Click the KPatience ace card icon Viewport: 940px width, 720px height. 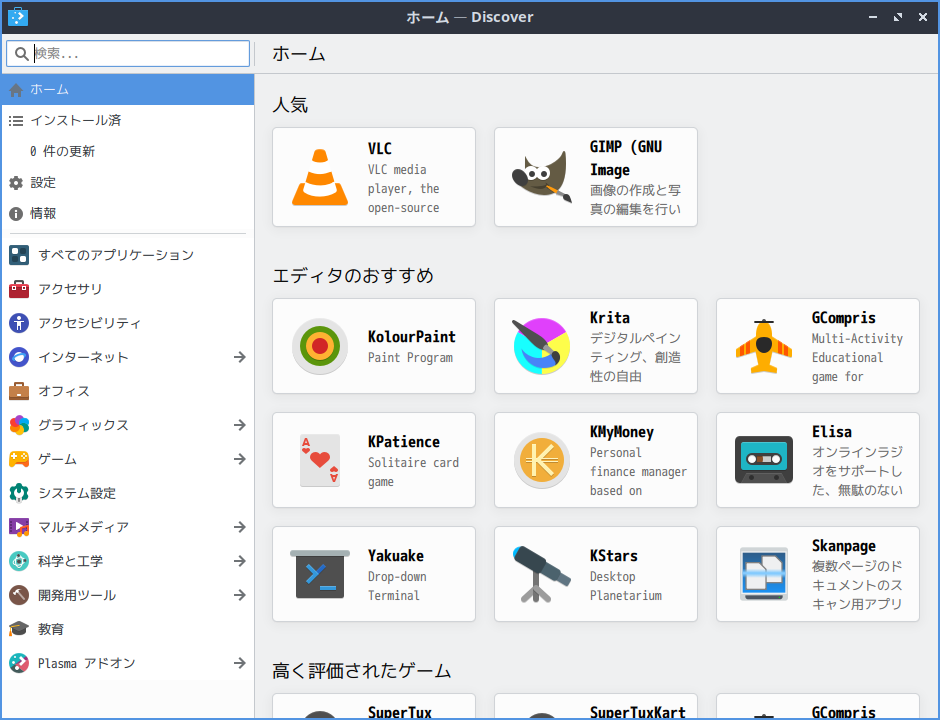[320, 460]
